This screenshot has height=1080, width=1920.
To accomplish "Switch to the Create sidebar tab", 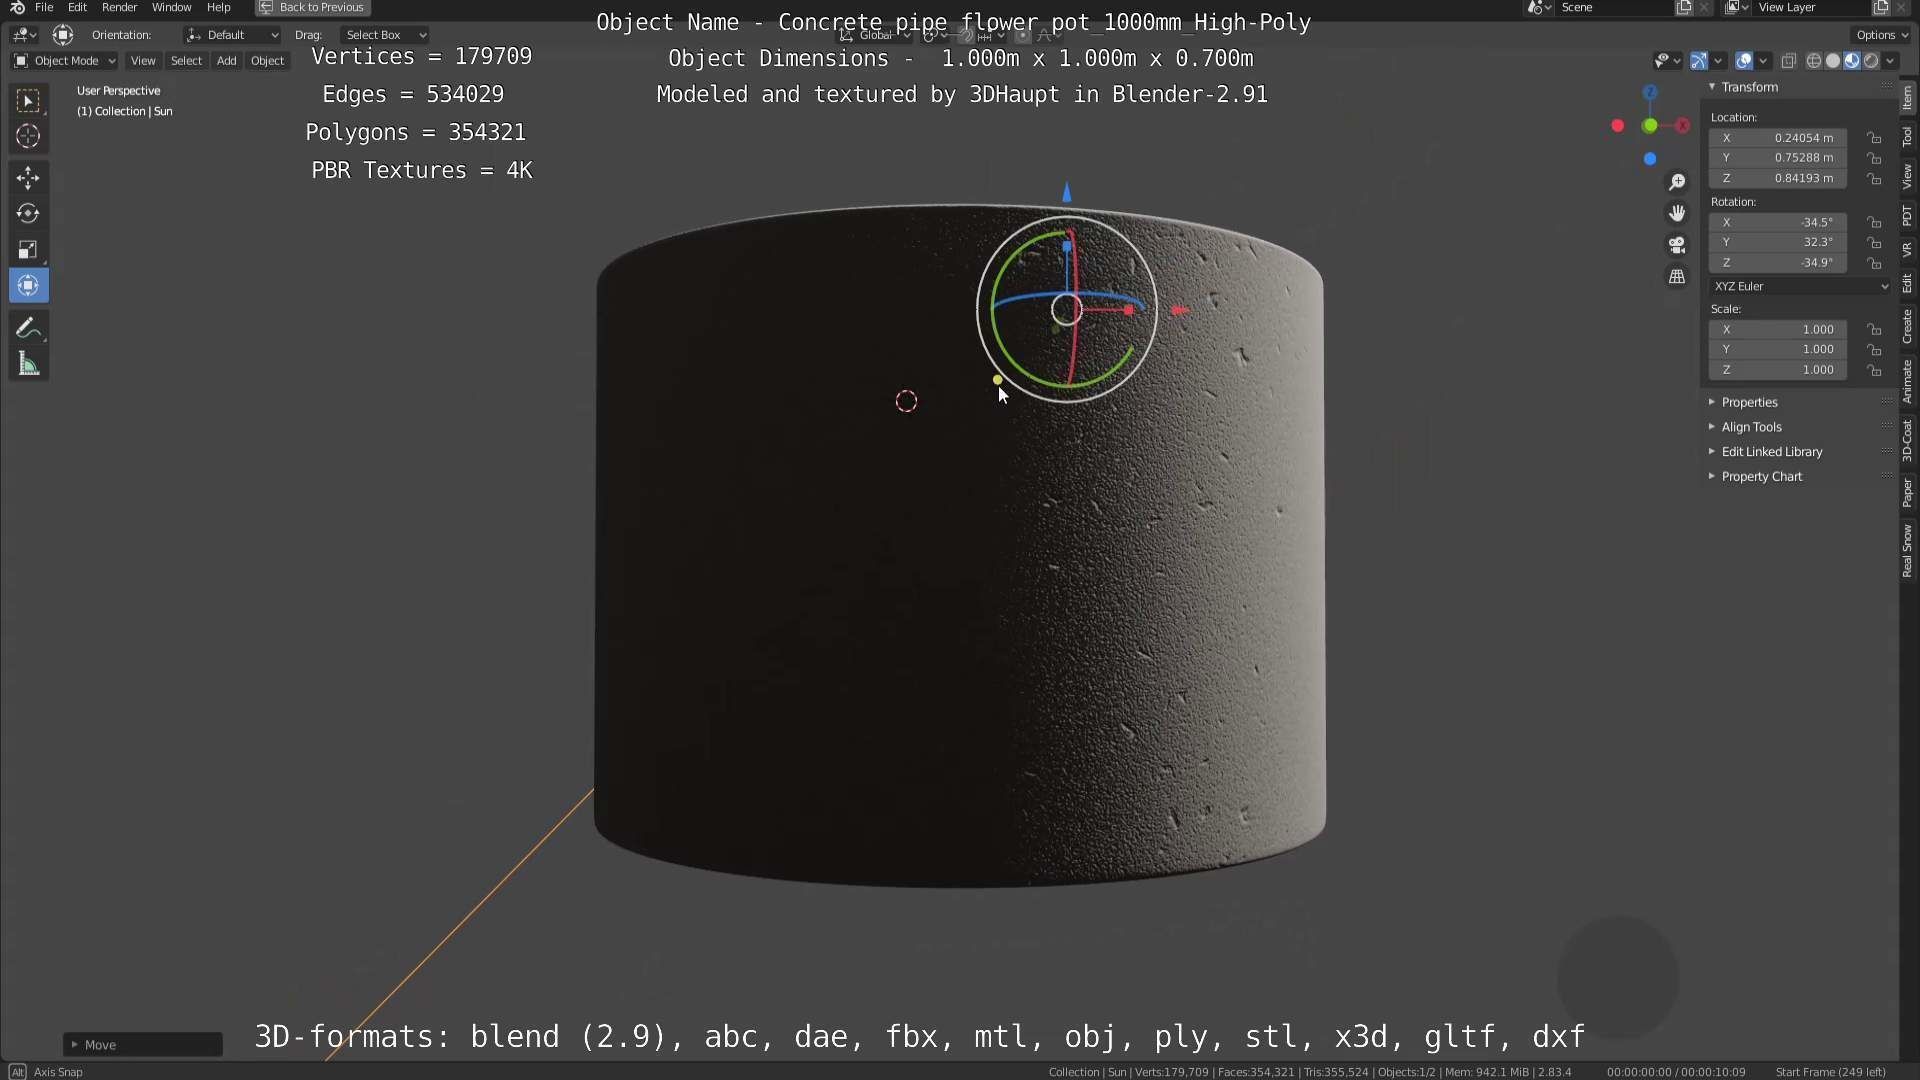I will 1908,326.
